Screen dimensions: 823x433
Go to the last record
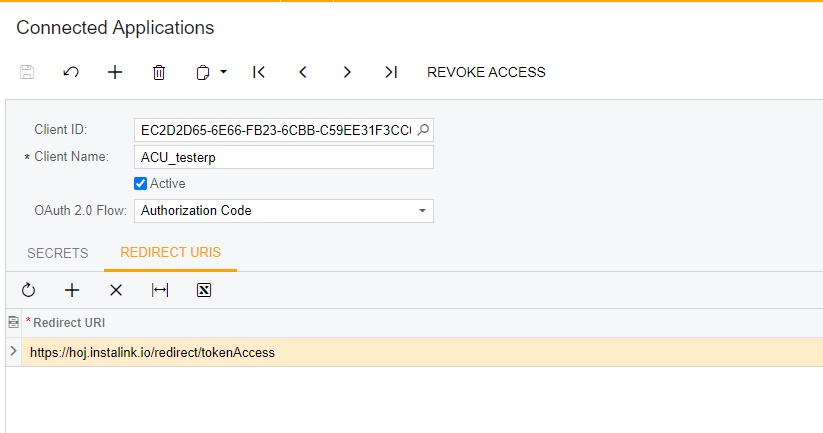[391, 72]
